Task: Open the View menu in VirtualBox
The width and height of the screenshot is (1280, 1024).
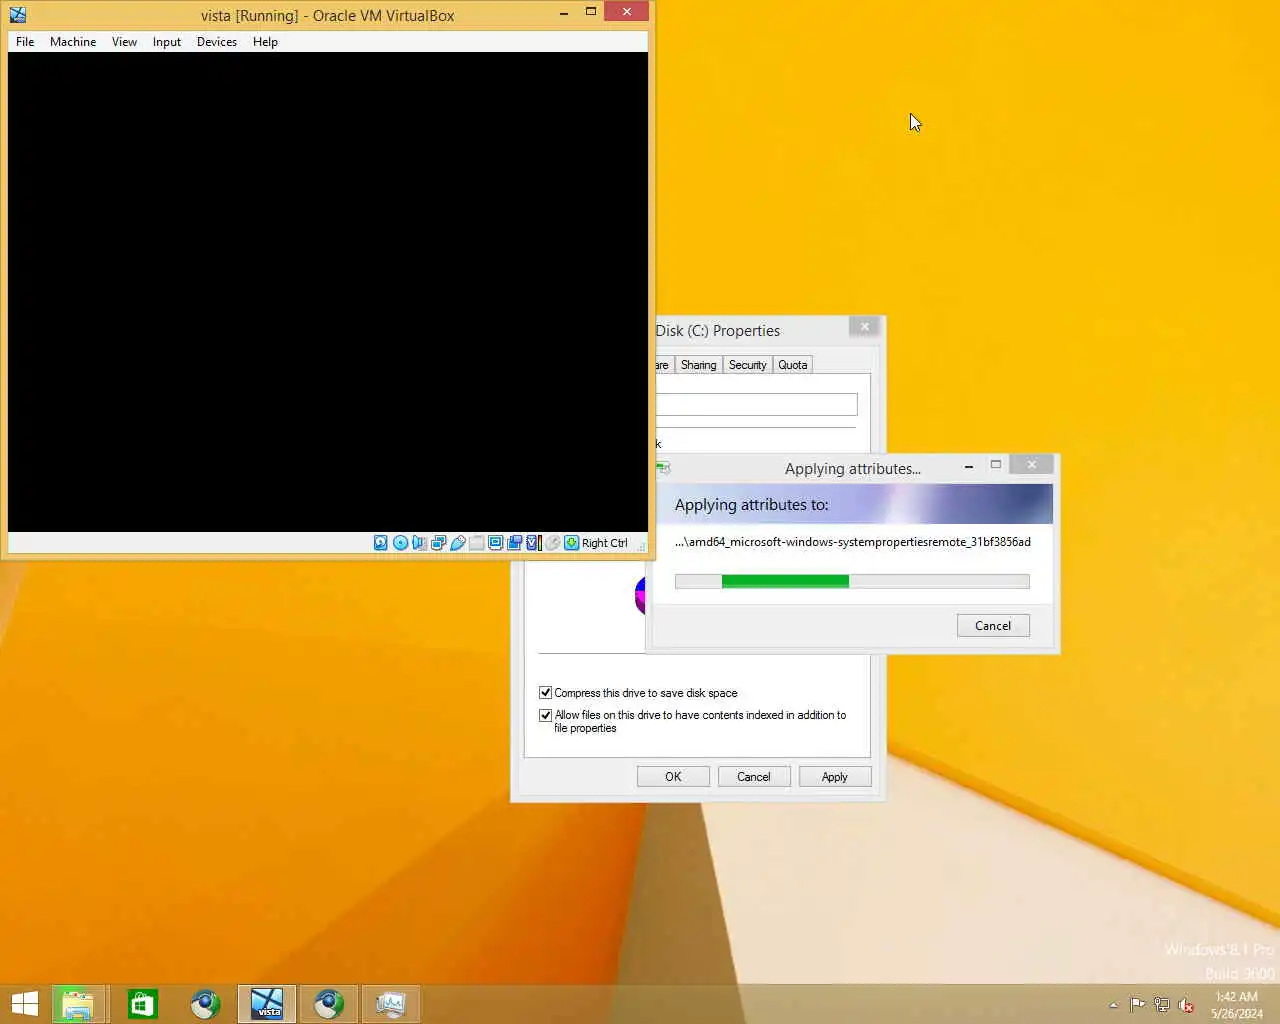Action: [x=124, y=42]
